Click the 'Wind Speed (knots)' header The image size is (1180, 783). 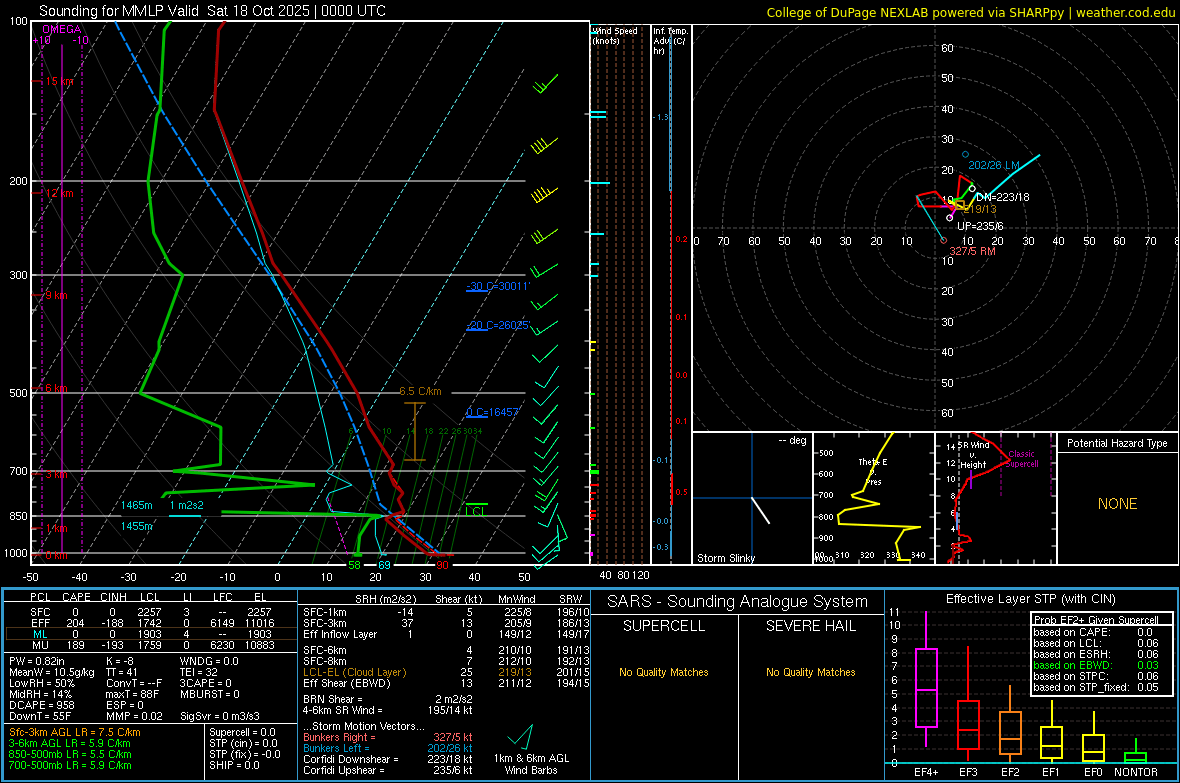click(615, 35)
